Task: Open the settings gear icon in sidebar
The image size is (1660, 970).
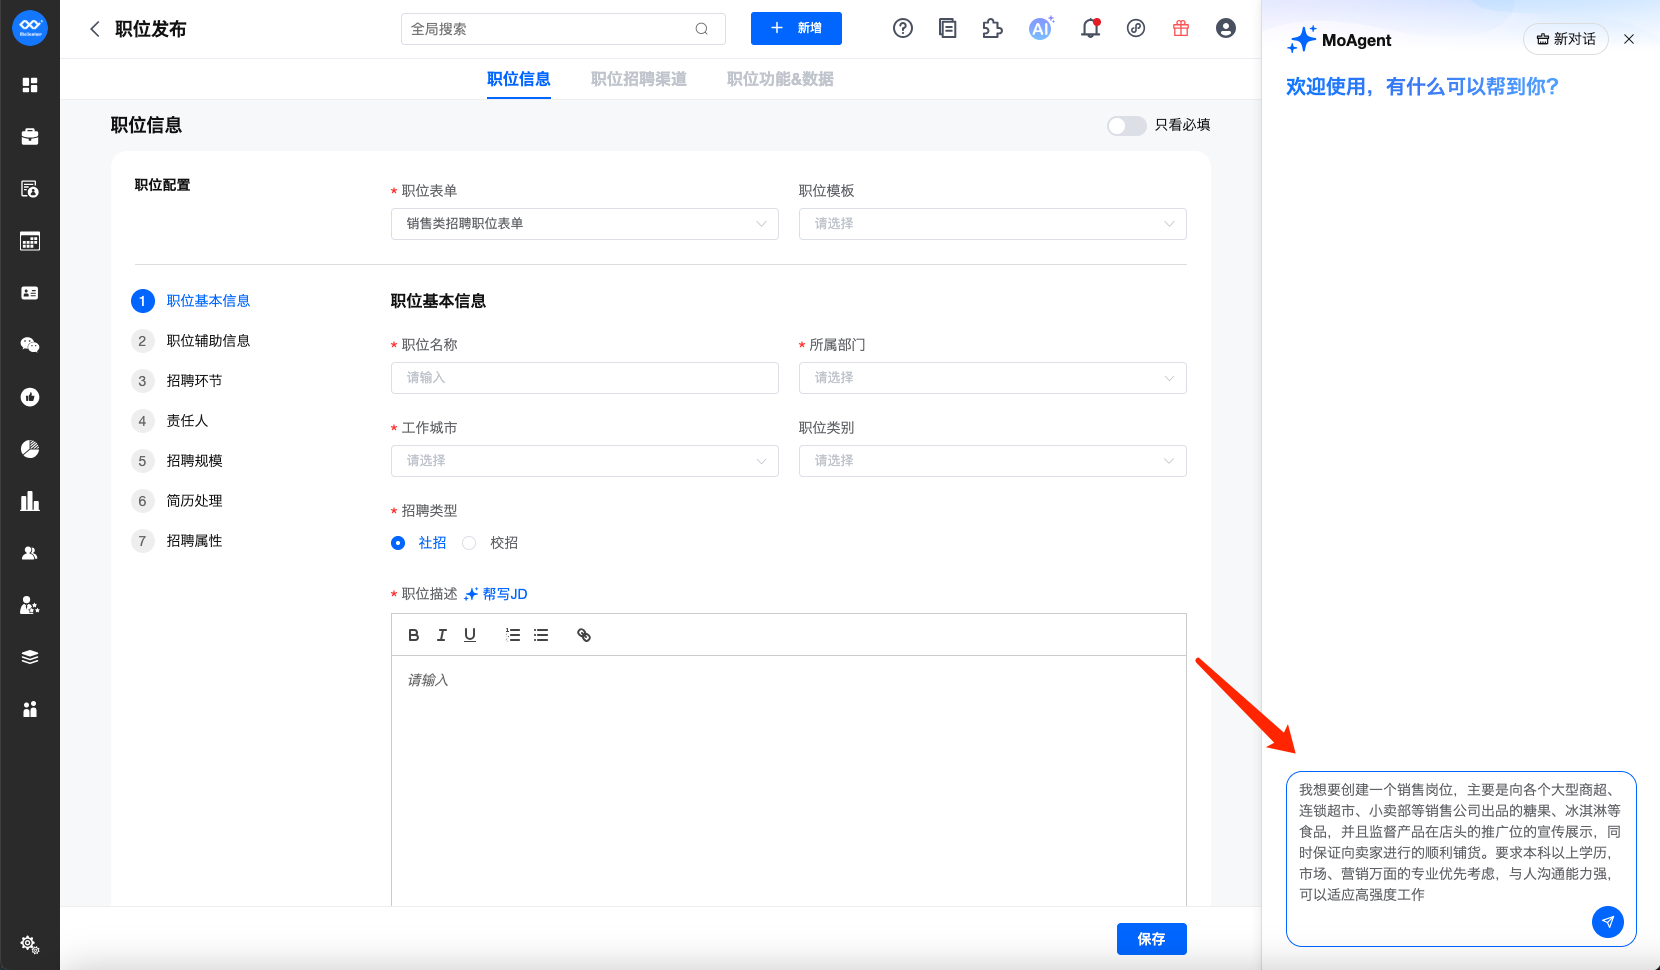Action: [29, 944]
